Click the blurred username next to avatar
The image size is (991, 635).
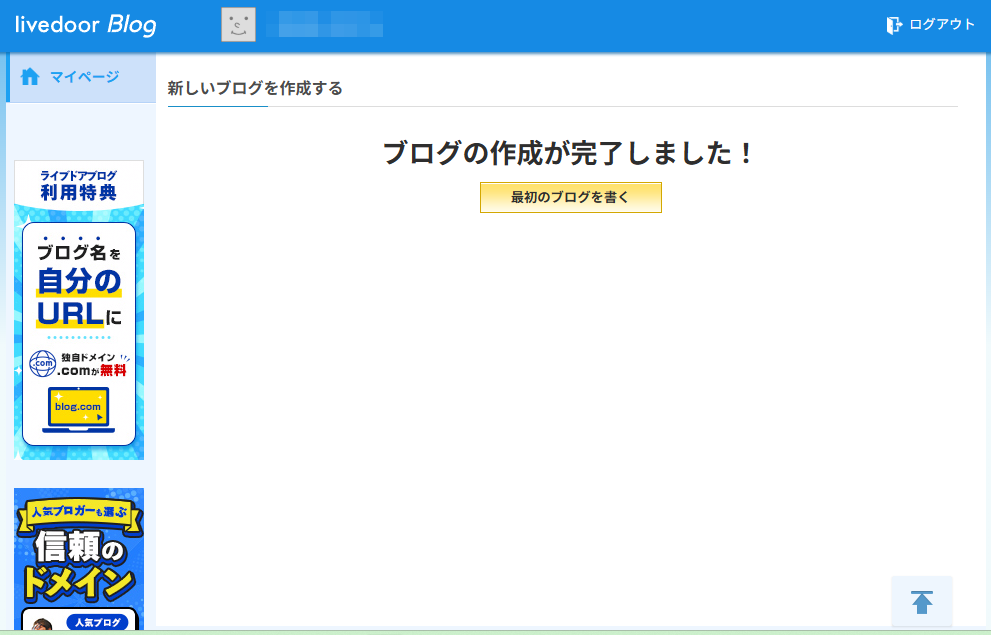tap(324, 24)
